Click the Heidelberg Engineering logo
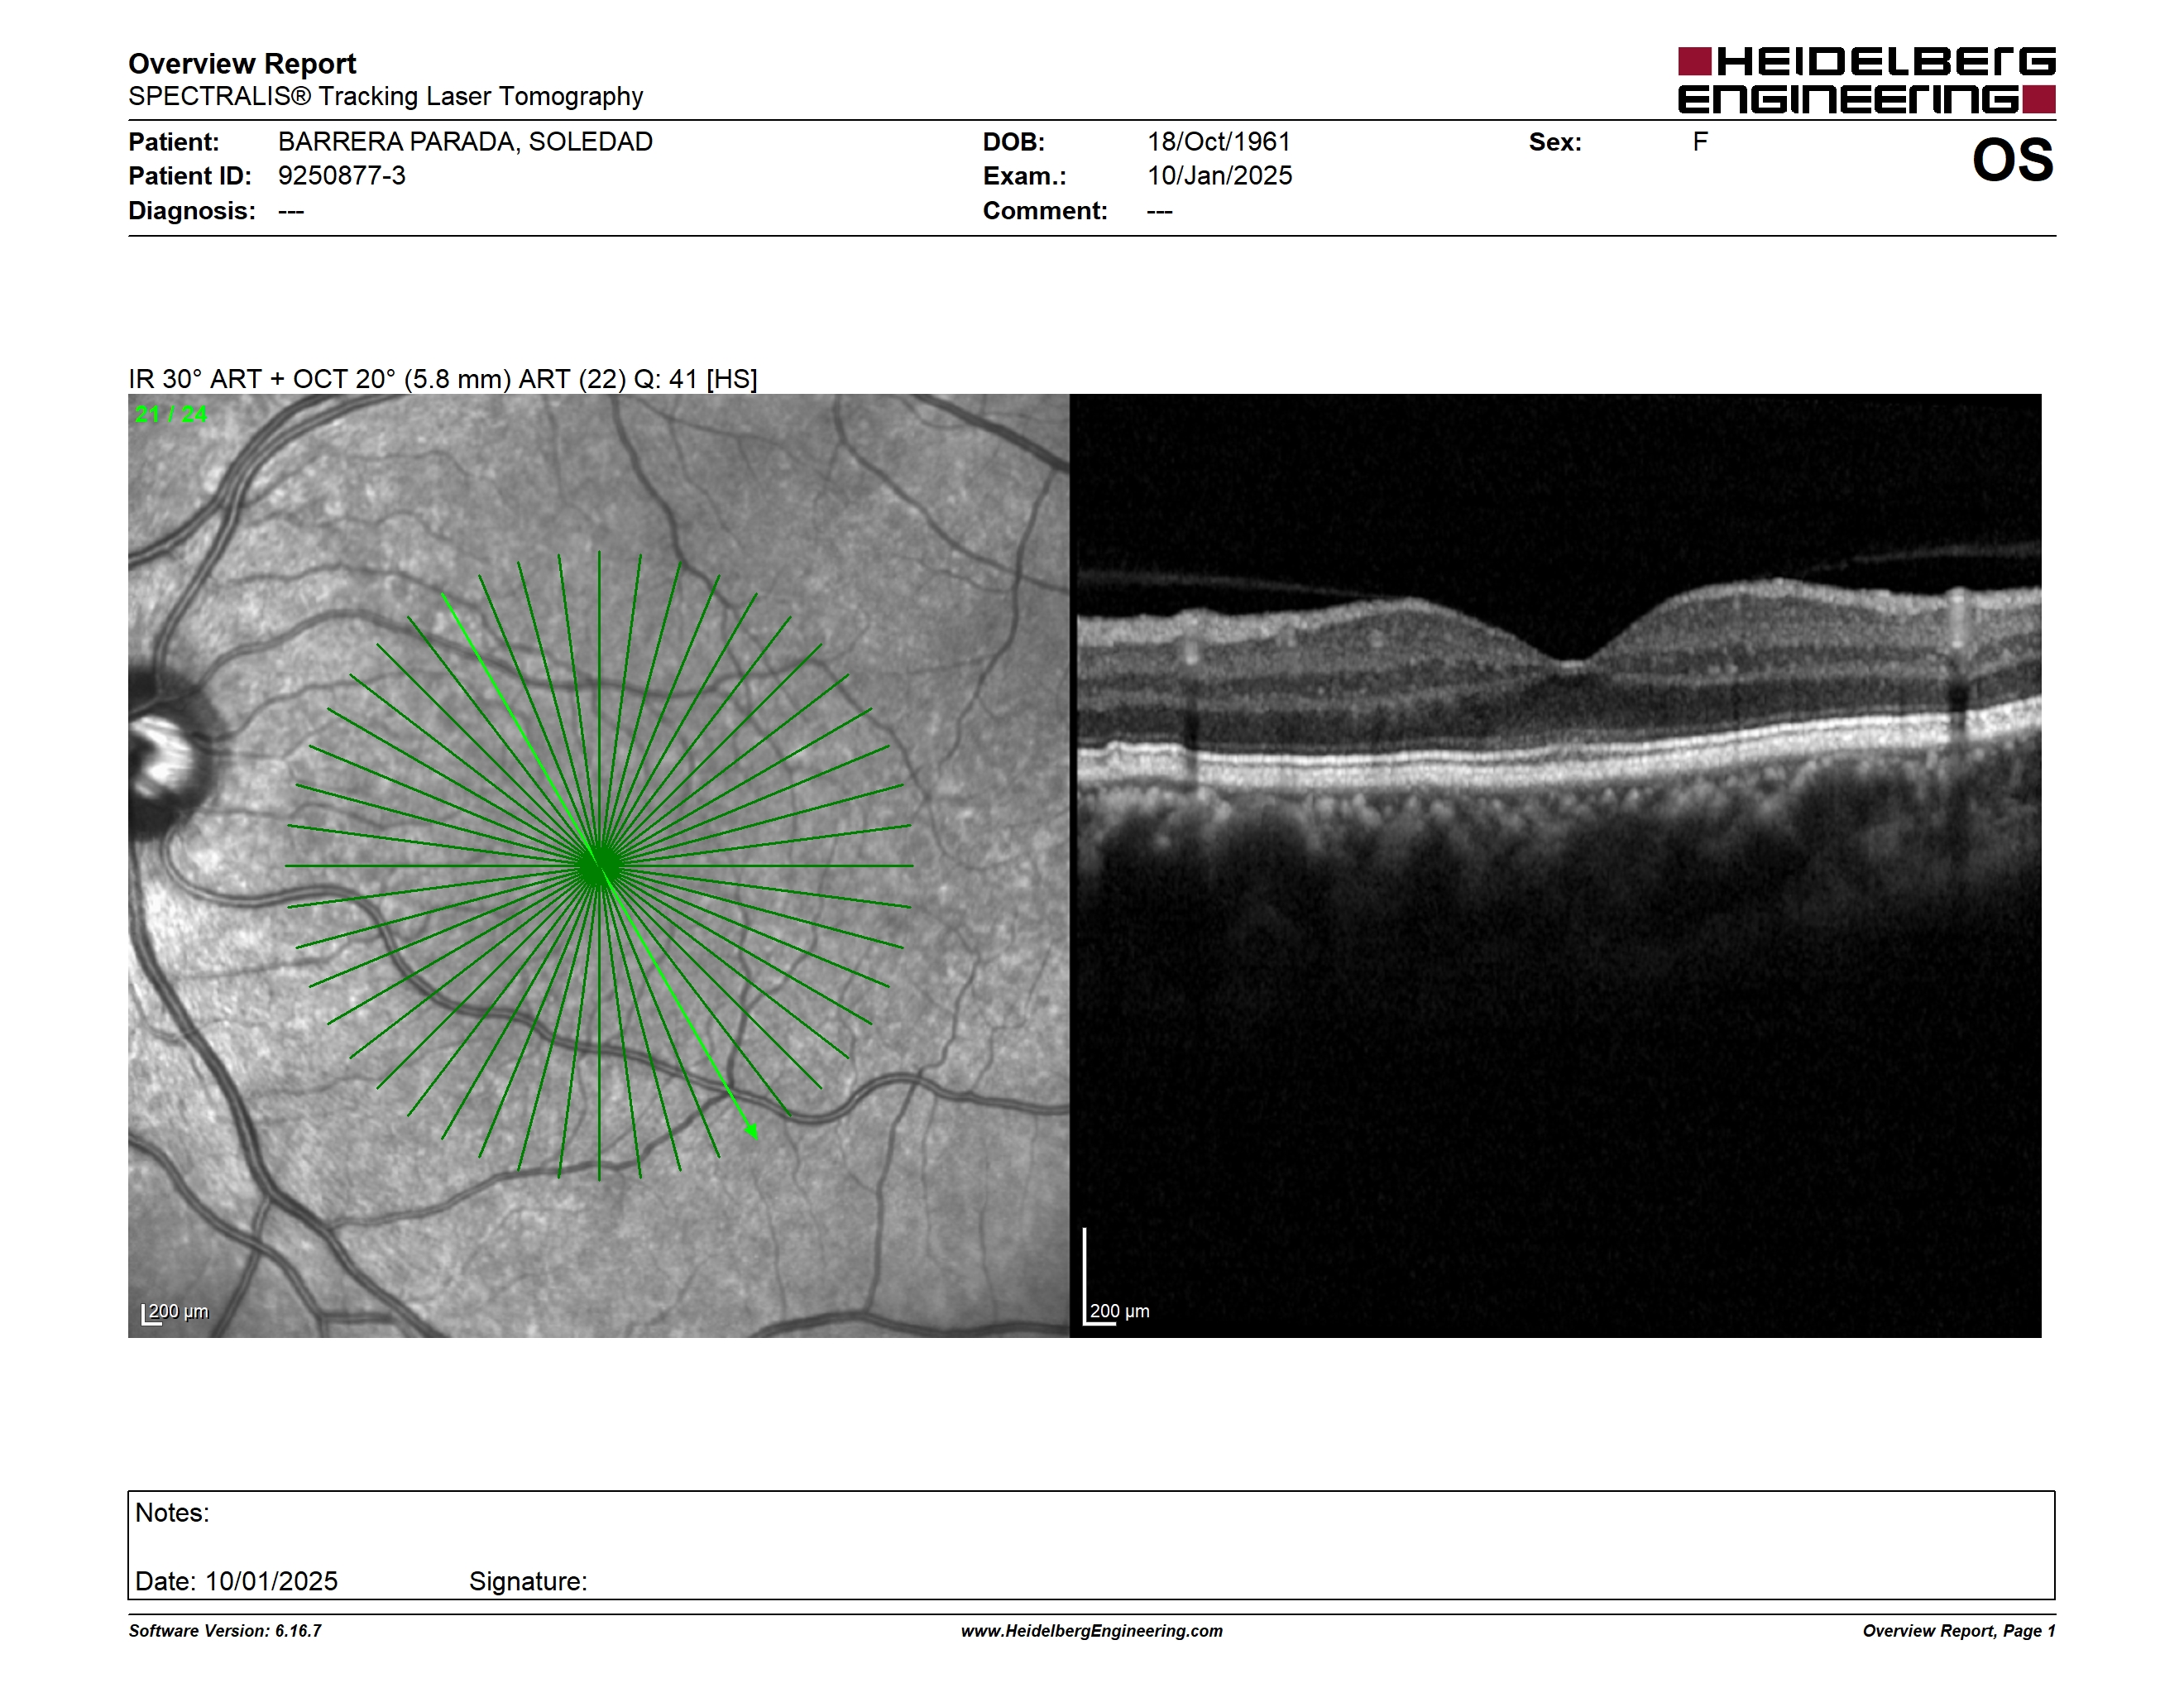The height and width of the screenshot is (1688, 2184). tap(1866, 80)
